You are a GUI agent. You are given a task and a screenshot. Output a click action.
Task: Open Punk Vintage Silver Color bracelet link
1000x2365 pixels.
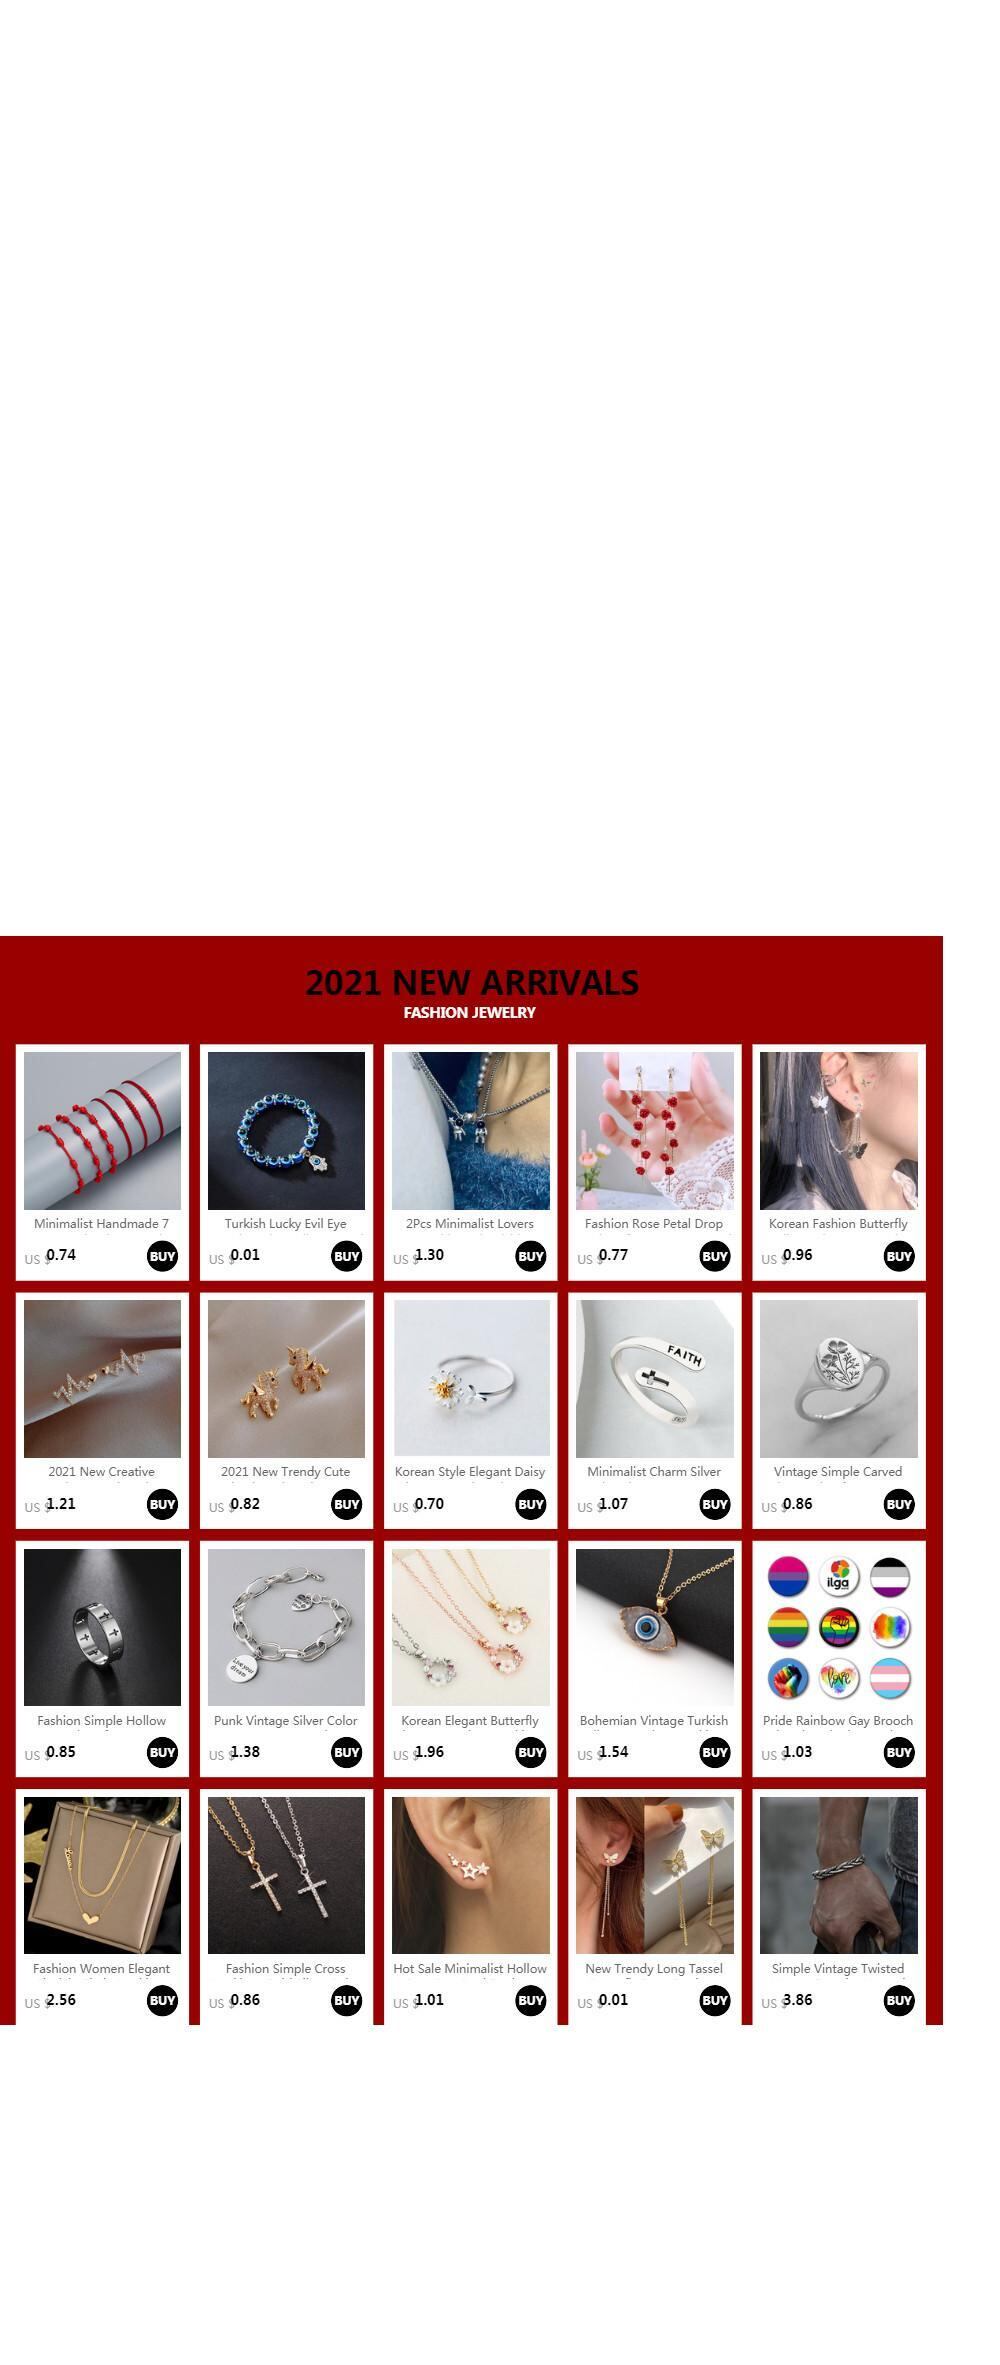pyautogui.click(x=286, y=1720)
